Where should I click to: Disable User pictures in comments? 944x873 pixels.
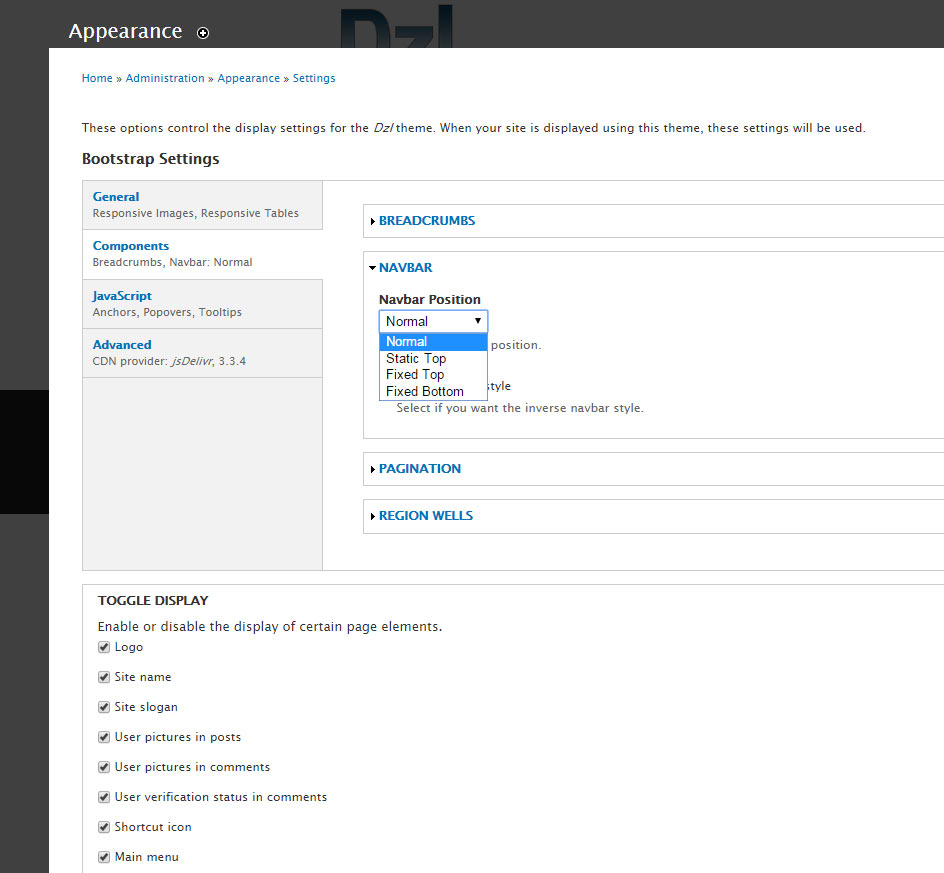click(x=104, y=767)
